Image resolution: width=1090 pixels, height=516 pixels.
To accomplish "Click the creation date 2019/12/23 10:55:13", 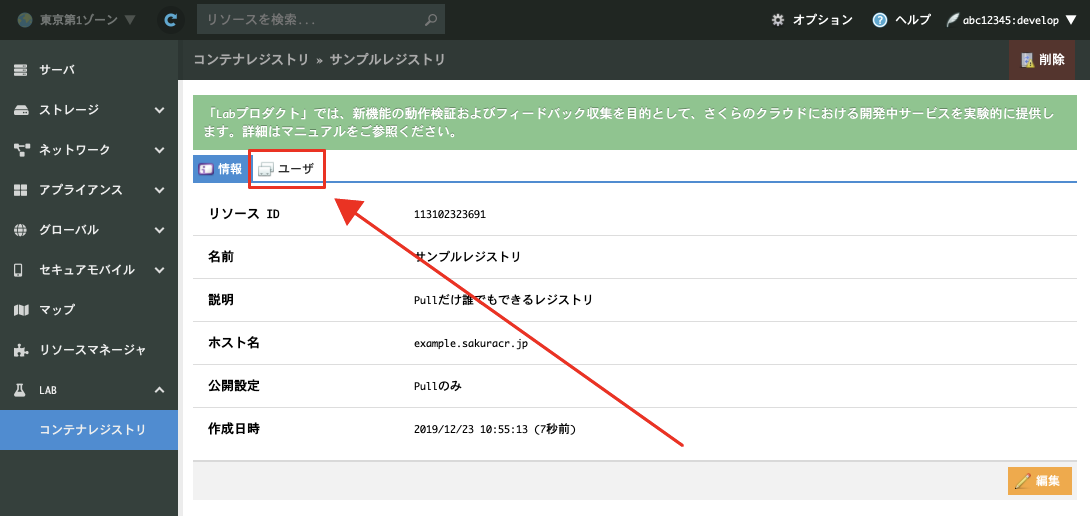I will click(x=471, y=429).
